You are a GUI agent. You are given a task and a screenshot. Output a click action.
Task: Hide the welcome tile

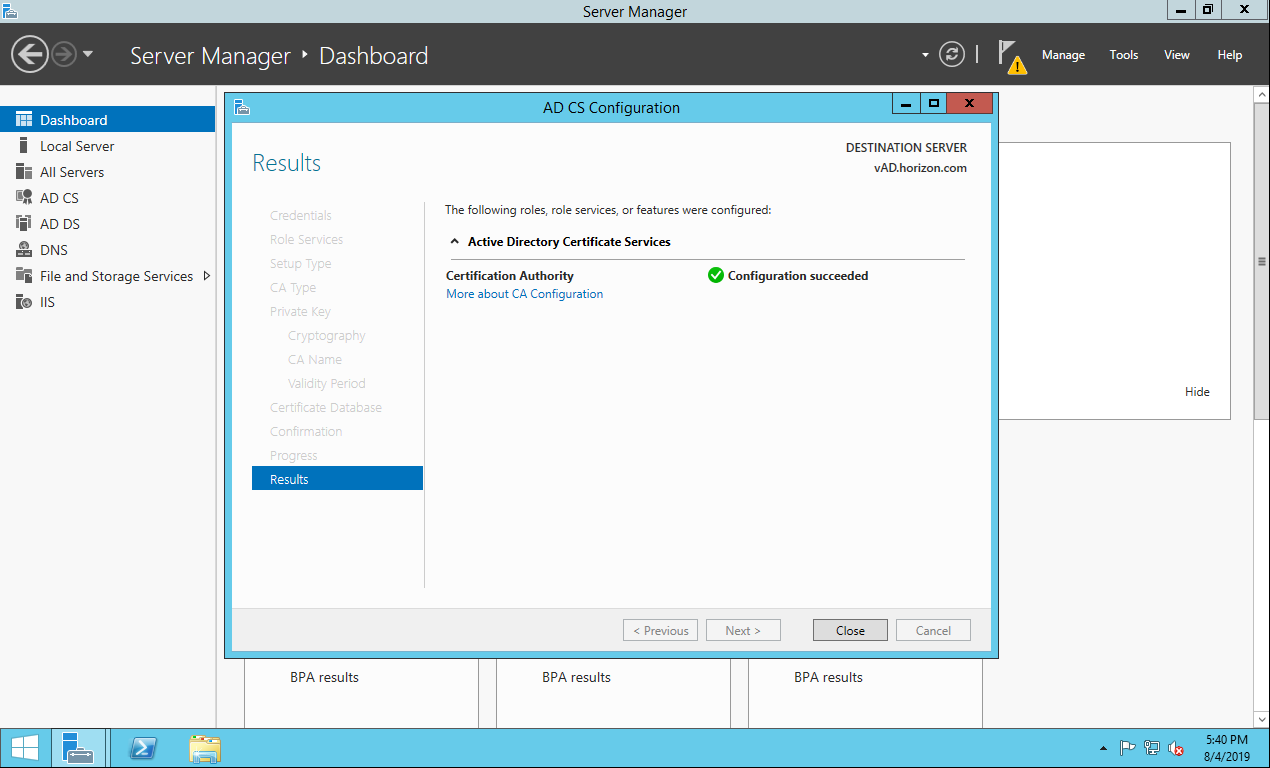click(1196, 392)
